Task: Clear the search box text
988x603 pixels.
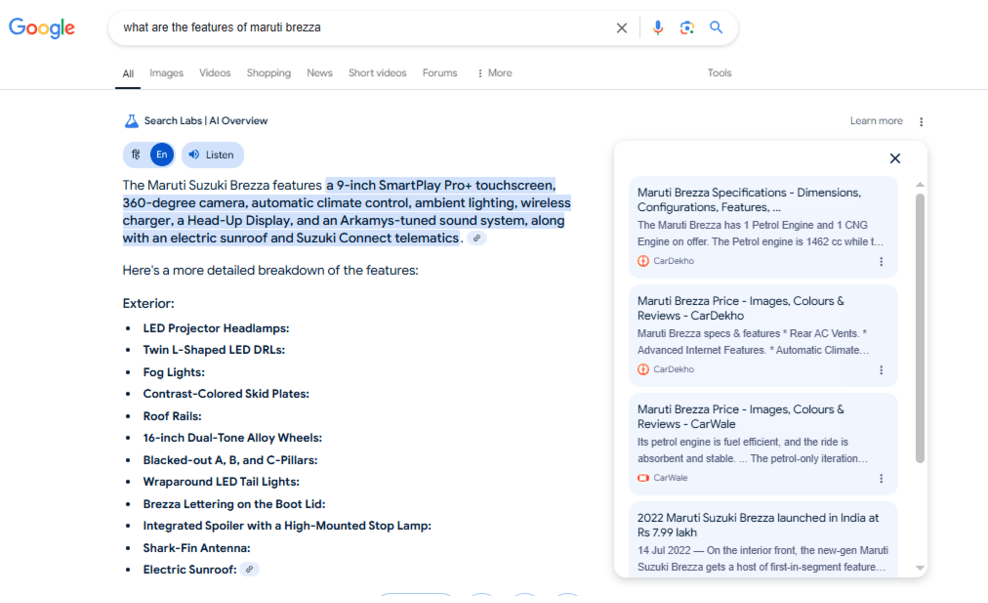Action: coord(621,28)
